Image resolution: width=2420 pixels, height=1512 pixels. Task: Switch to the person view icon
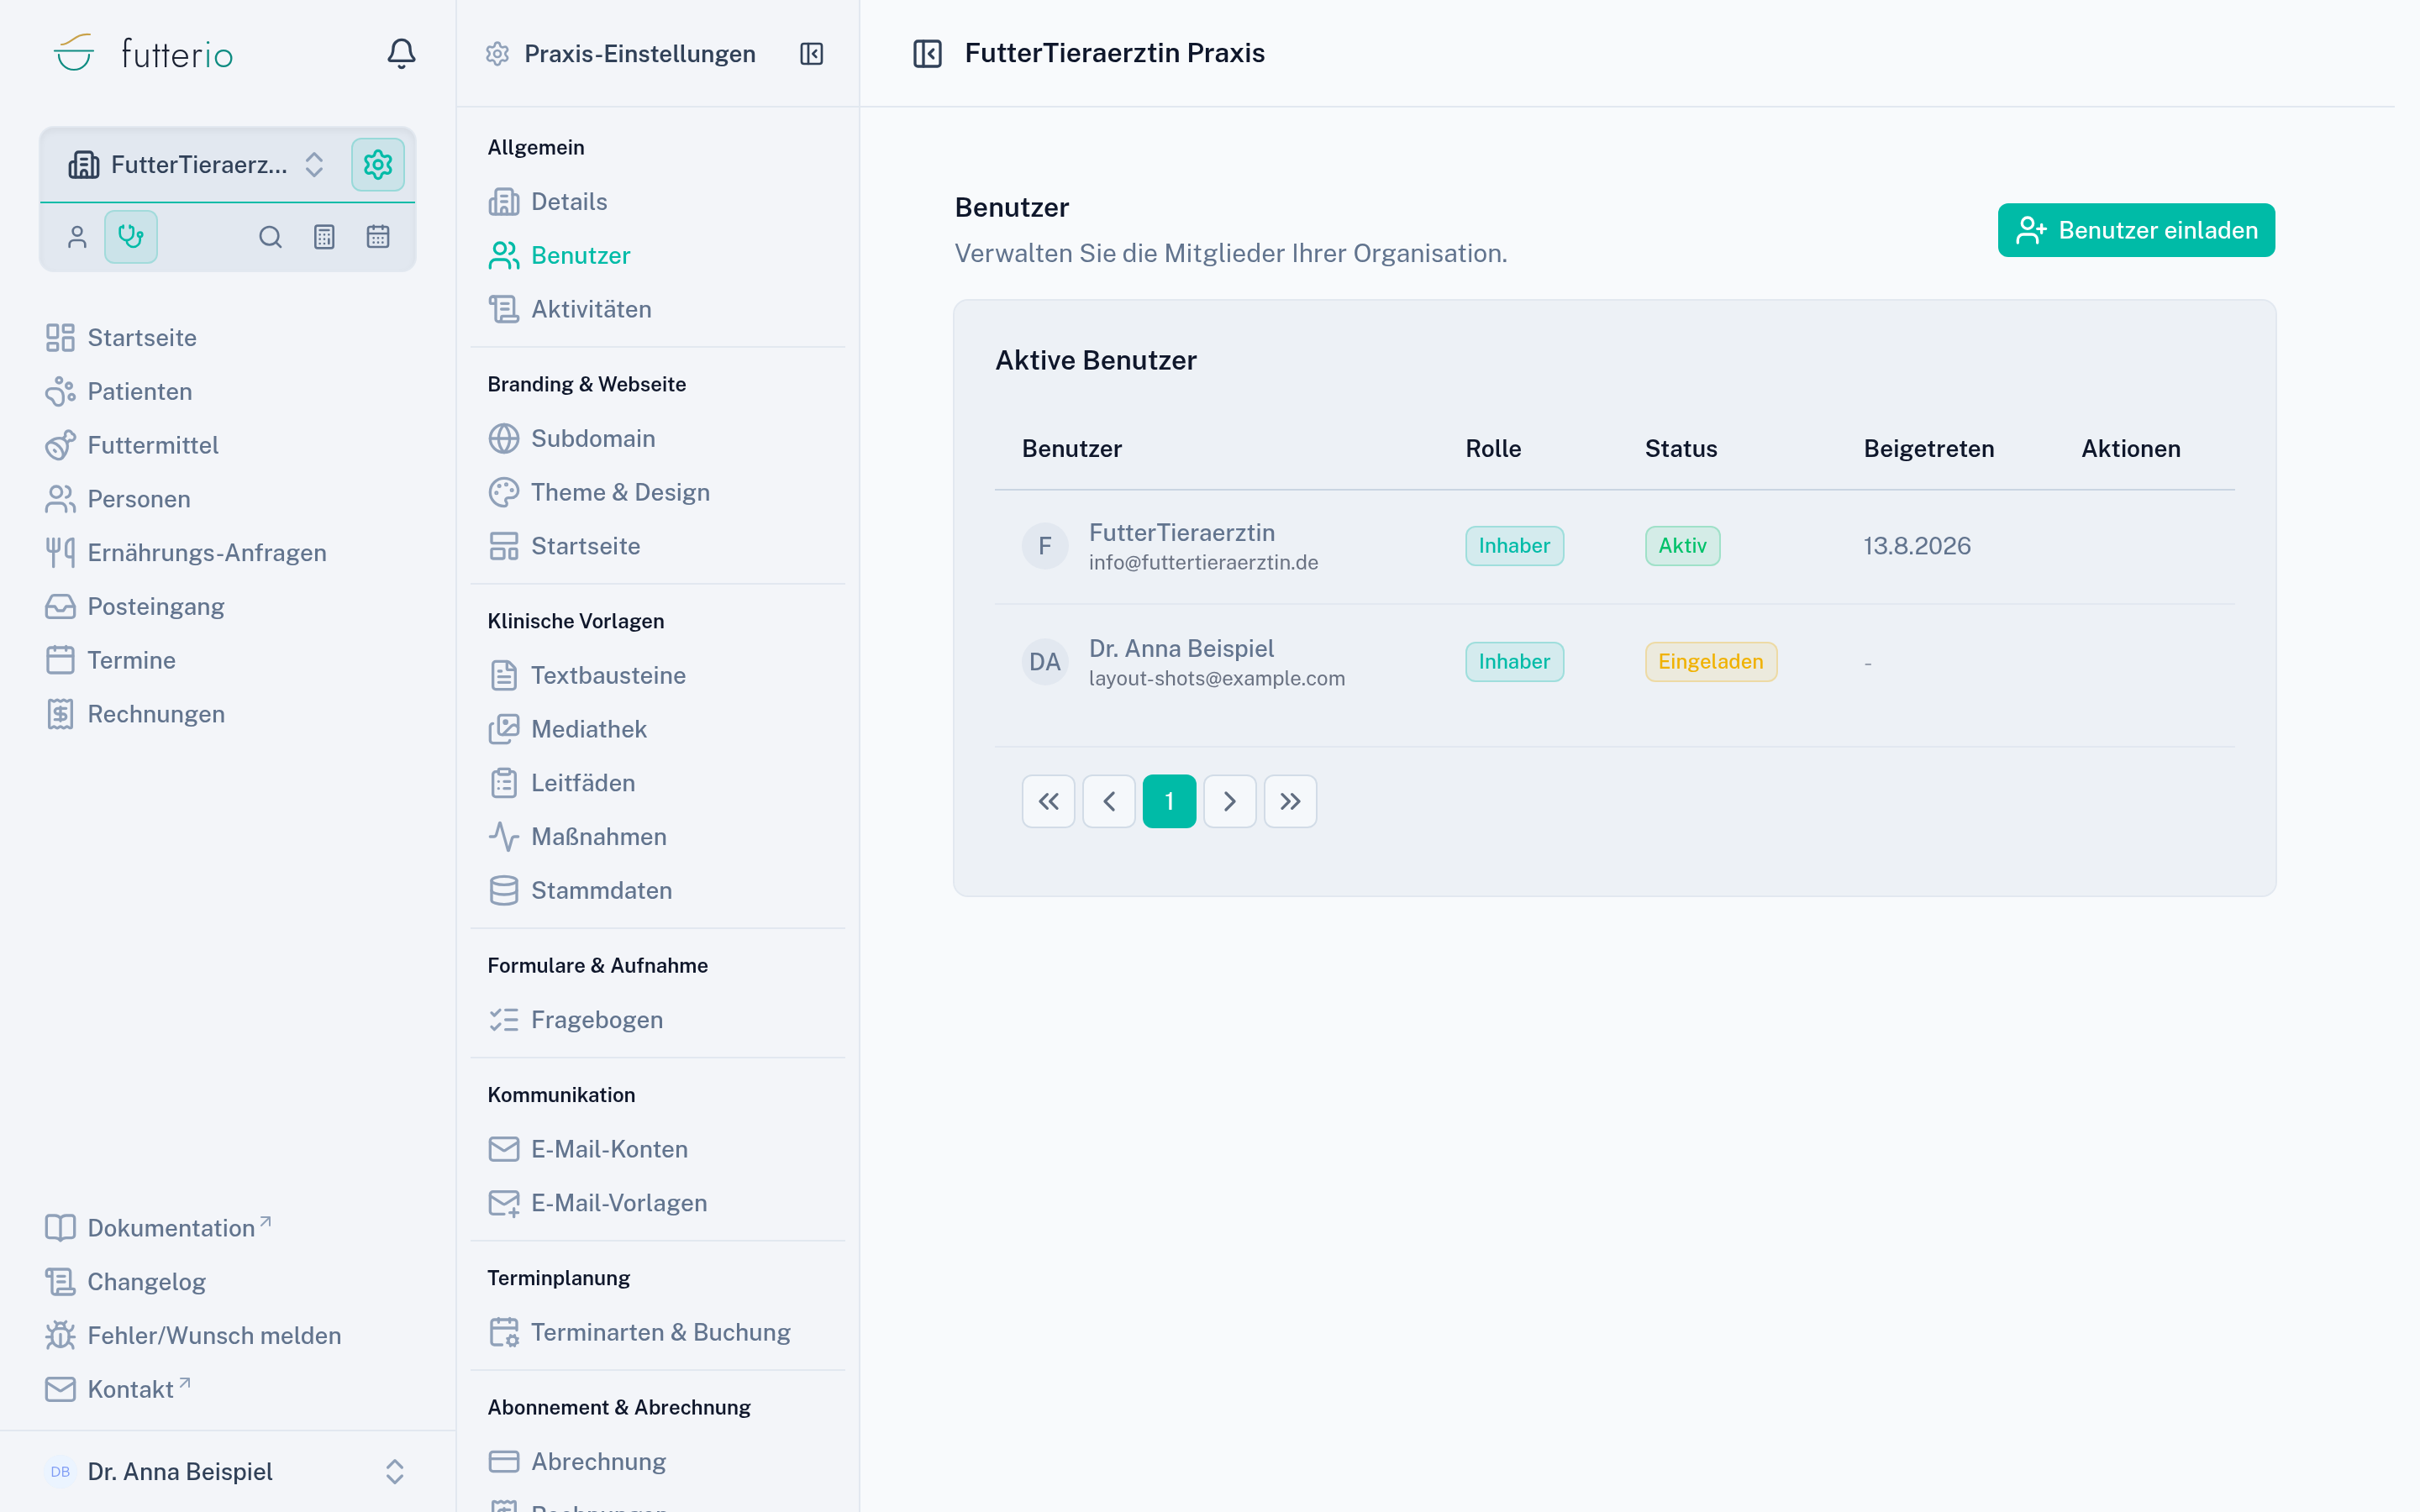click(77, 237)
